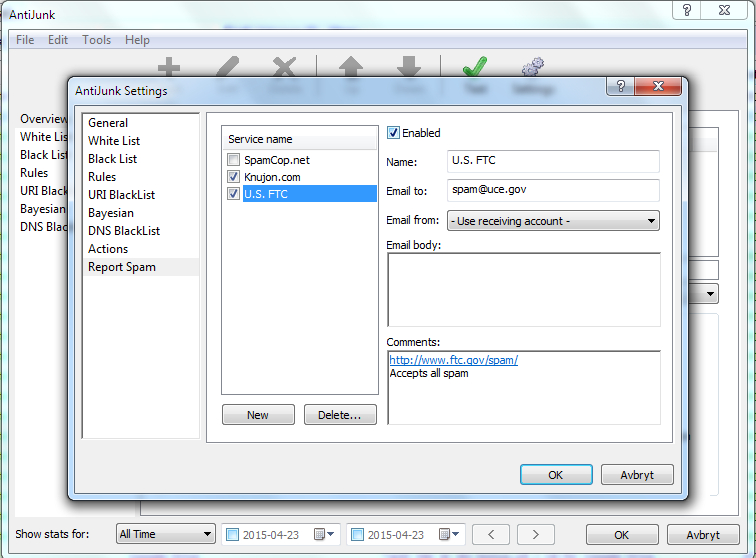Open the http://www.ftc.gov/spam/ link
Screen dimensions: 756x558
pos(454,360)
